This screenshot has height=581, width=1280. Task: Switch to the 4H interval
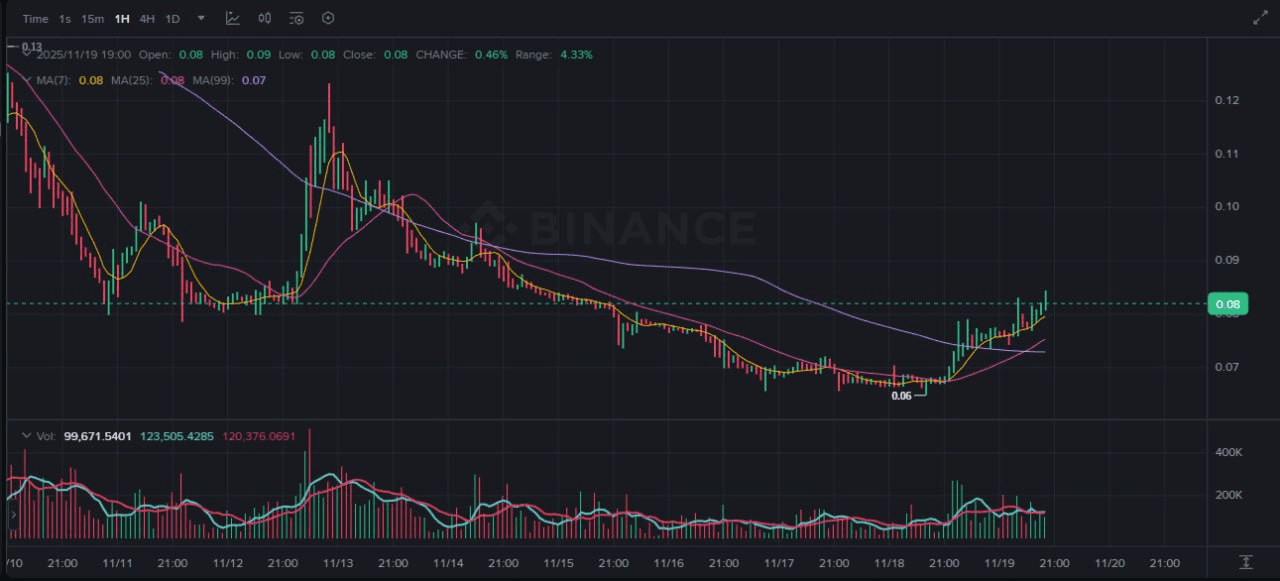(147, 19)
